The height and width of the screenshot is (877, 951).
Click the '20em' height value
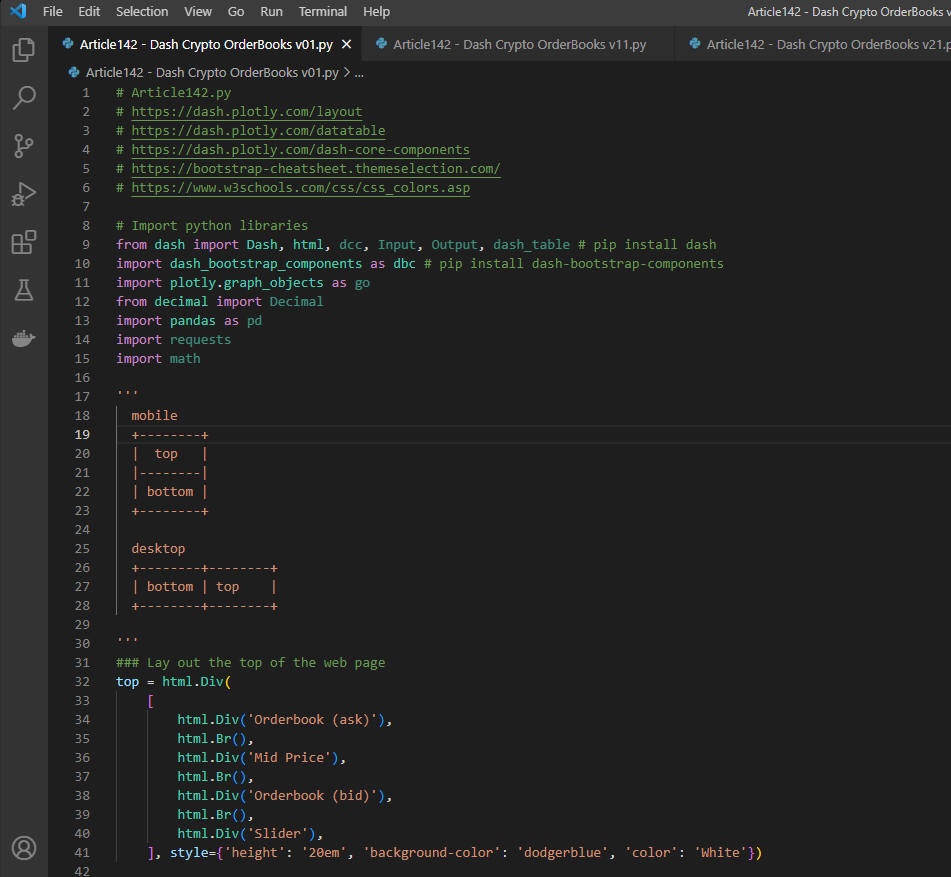[x=324, y=852]
